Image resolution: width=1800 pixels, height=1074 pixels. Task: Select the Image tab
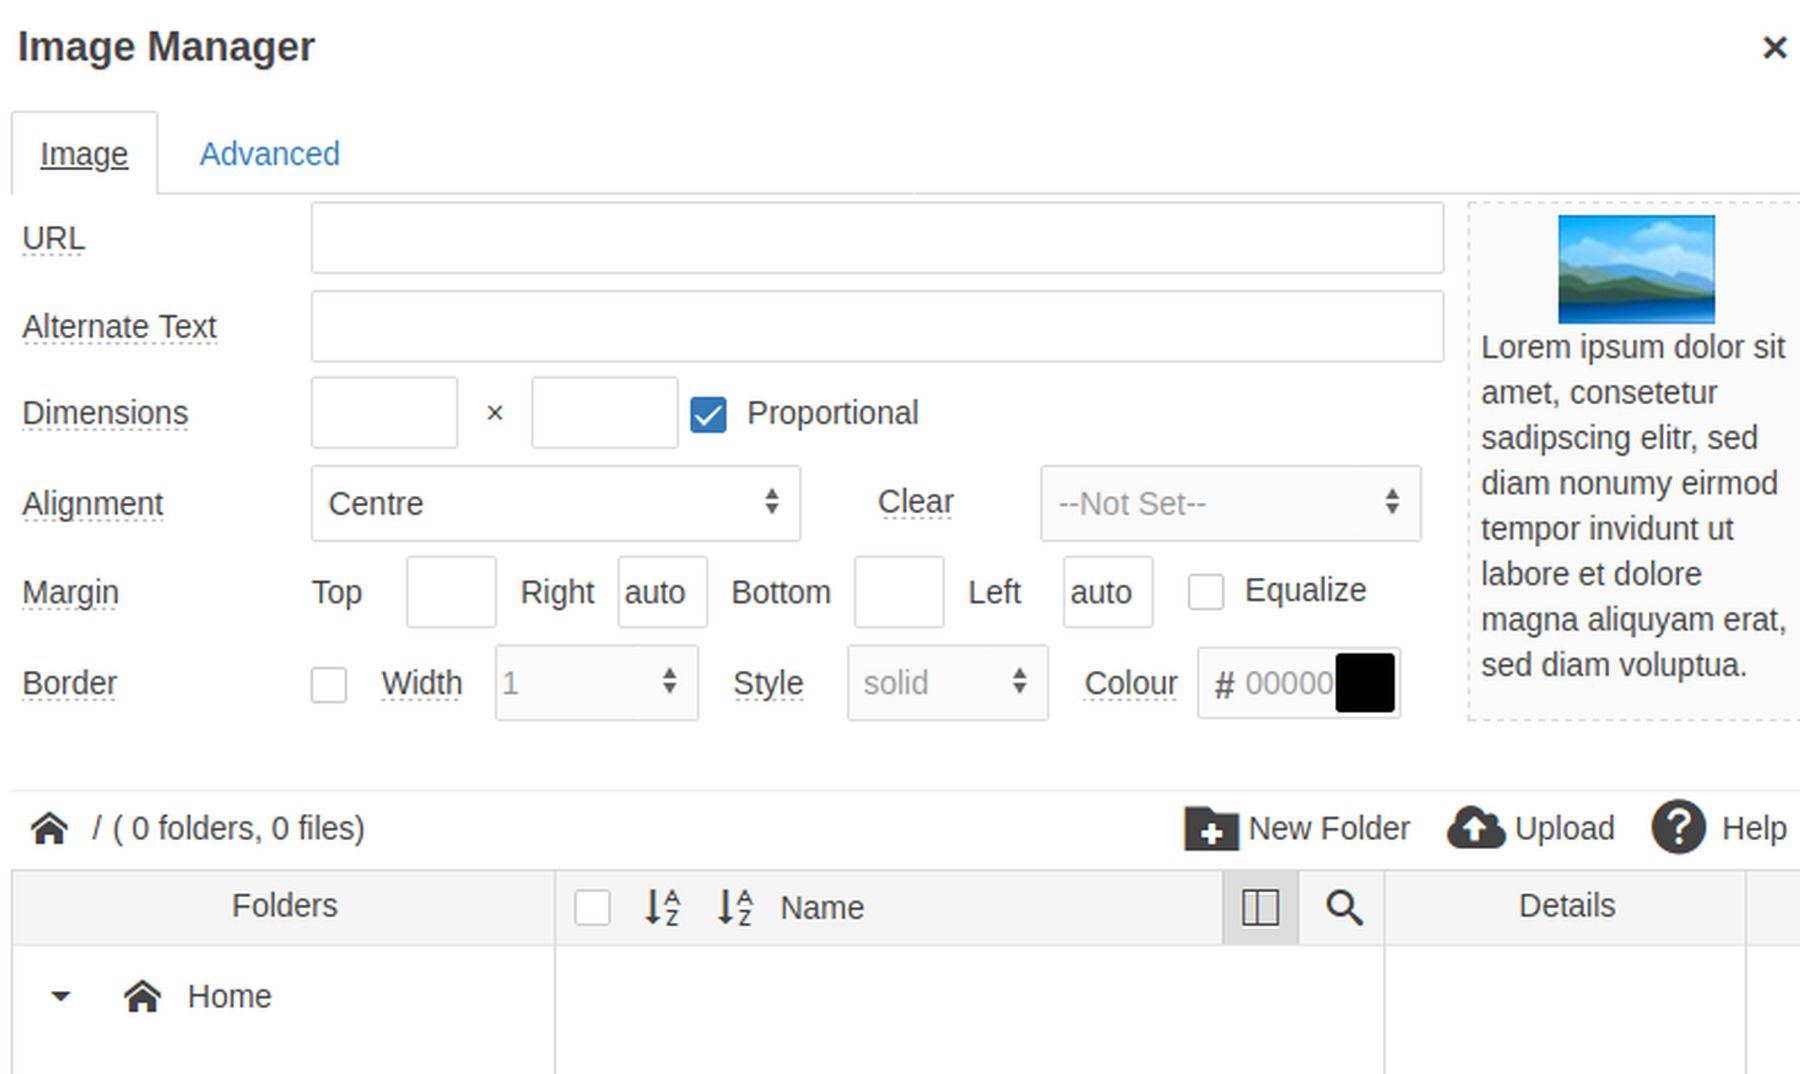(84, 154)
